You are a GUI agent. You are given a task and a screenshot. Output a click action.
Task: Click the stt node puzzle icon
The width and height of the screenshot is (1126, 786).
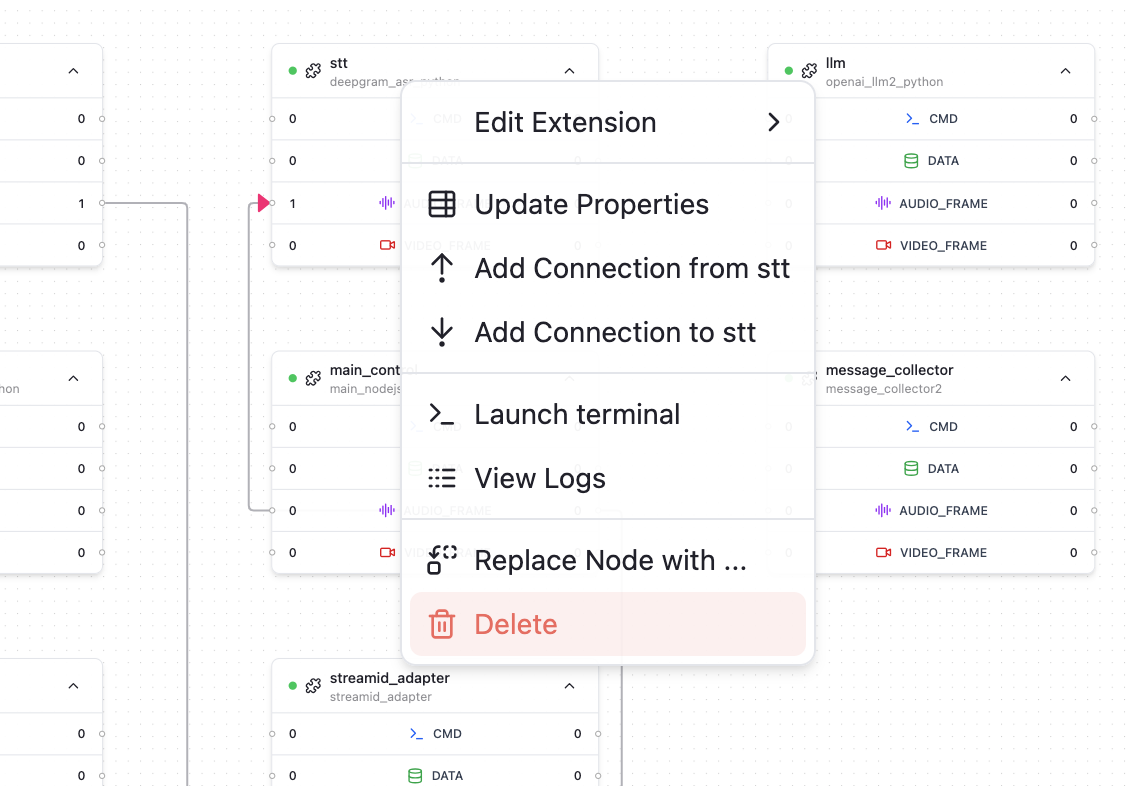click(313, 71)
